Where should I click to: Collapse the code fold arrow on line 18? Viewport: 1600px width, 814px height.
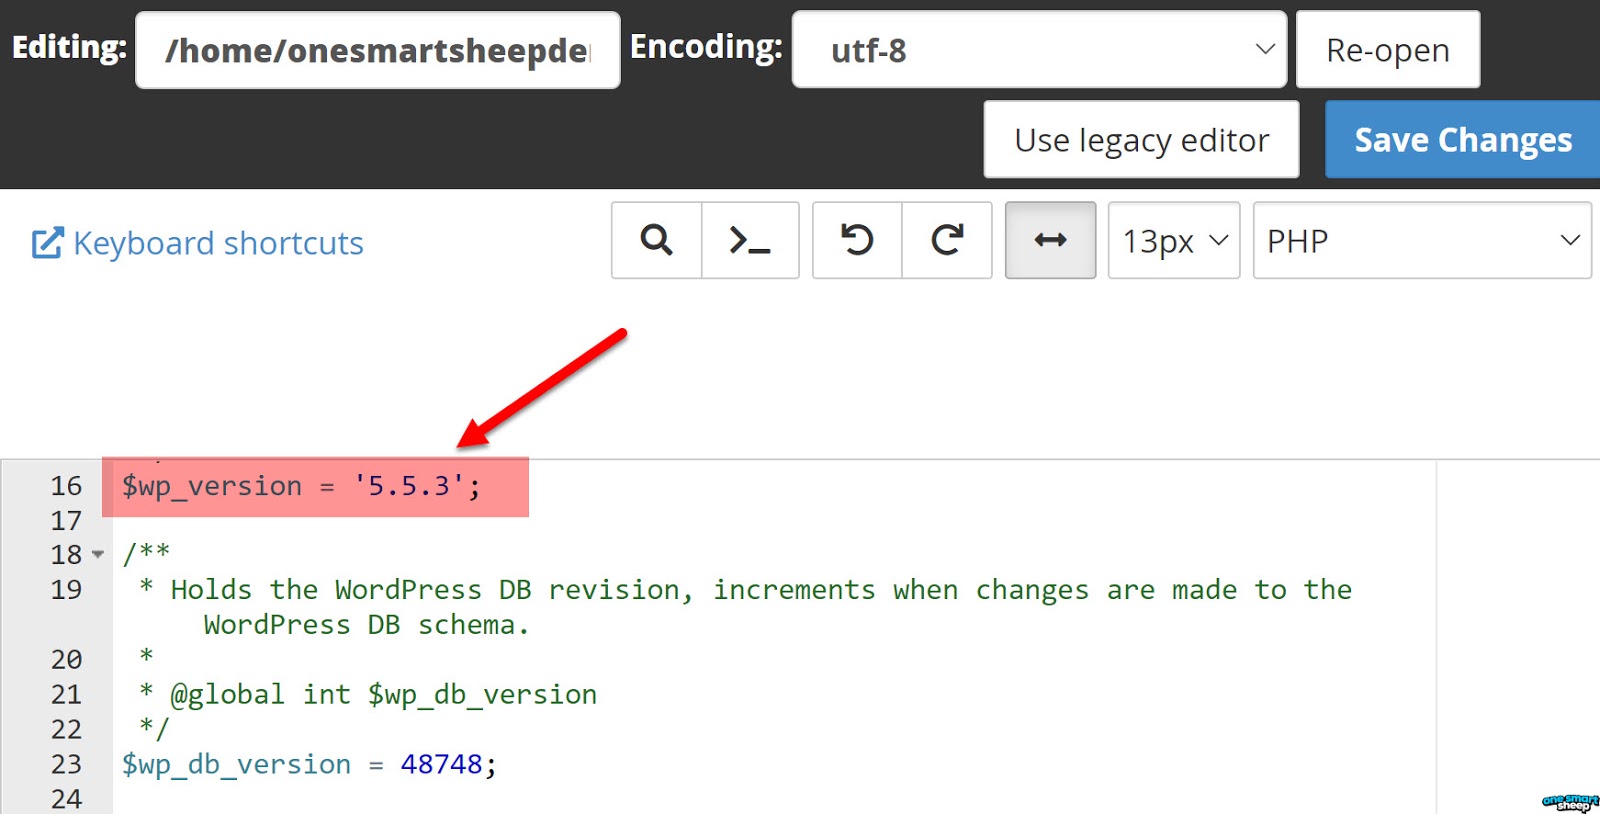click(x=97, y=554)
